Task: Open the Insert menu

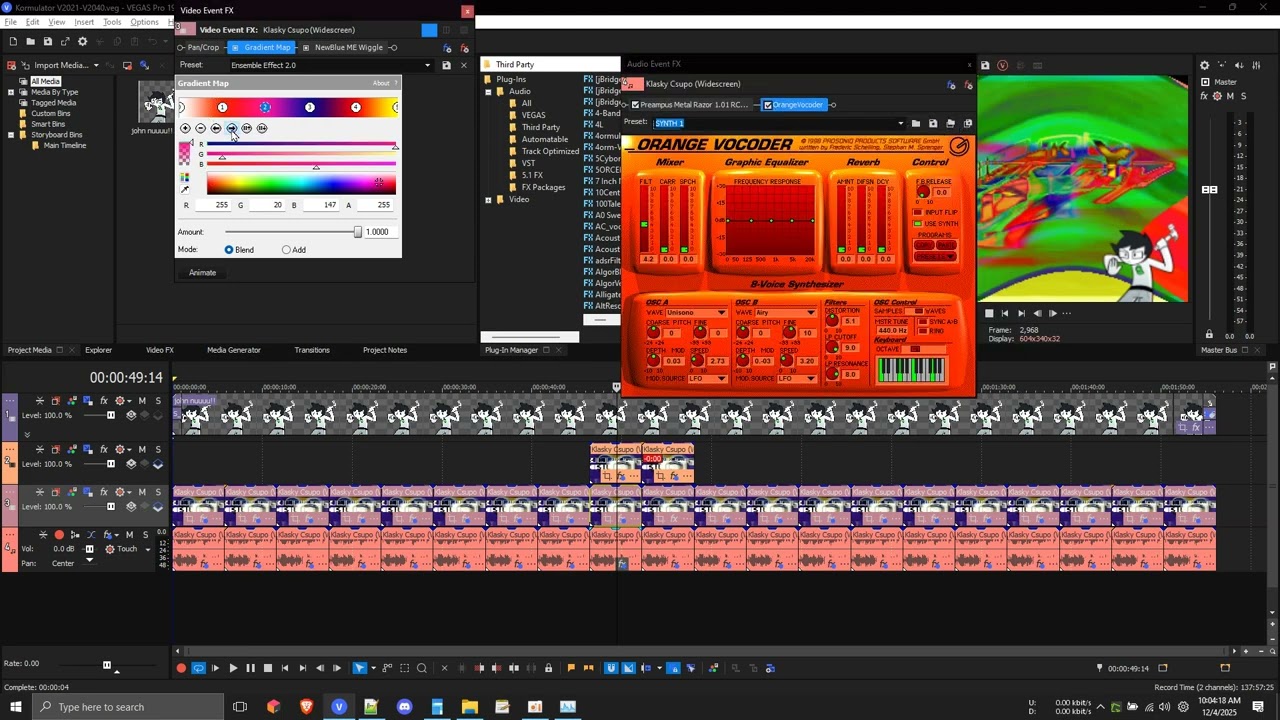Action: [x=84, y=22]
